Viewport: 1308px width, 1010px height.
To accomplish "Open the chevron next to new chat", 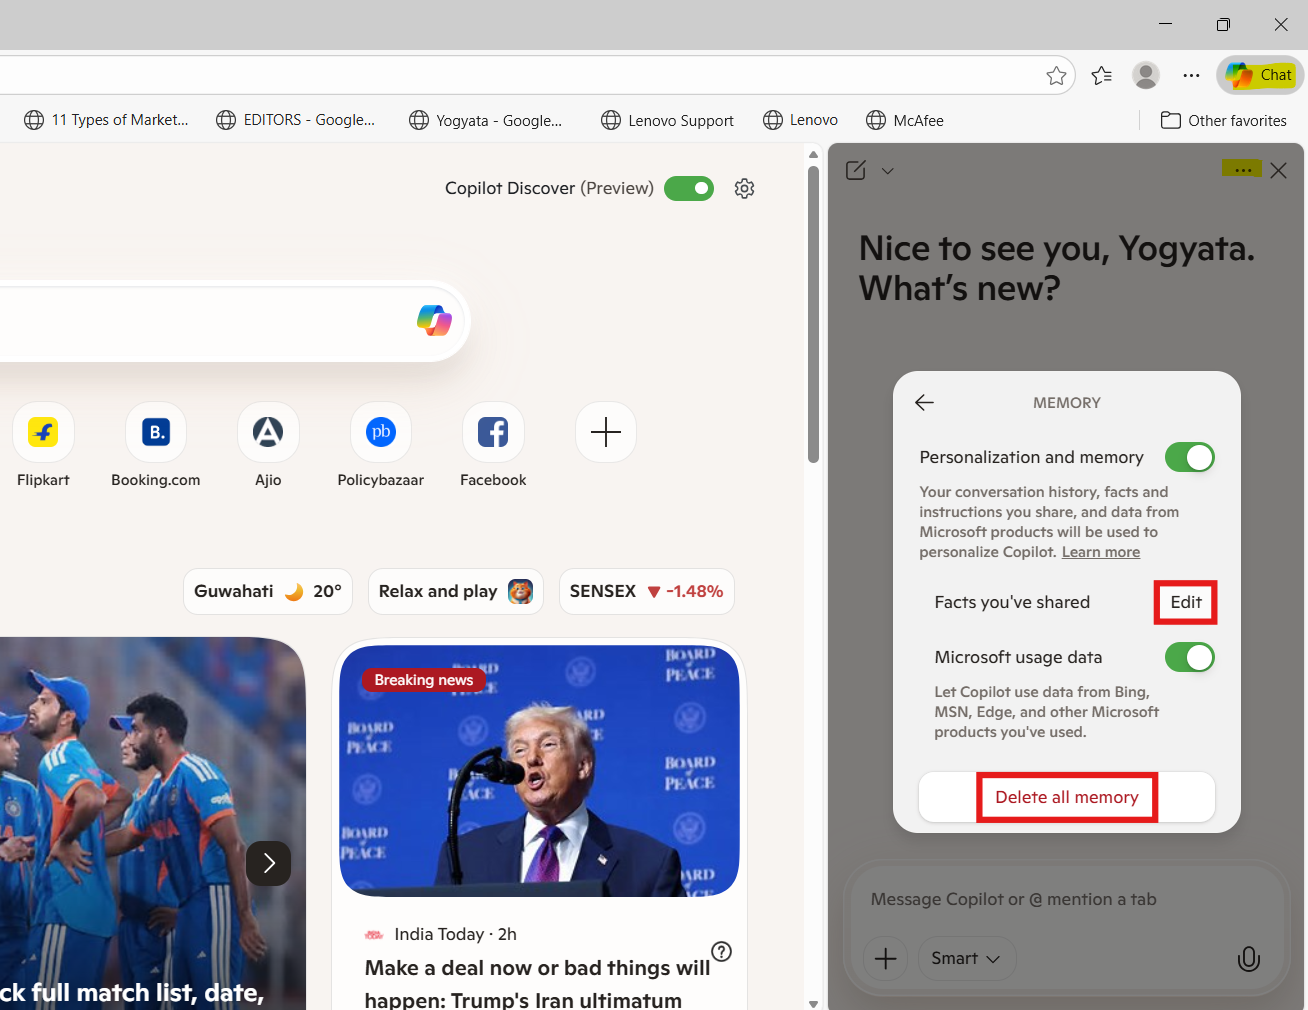I will click(888, 170).
